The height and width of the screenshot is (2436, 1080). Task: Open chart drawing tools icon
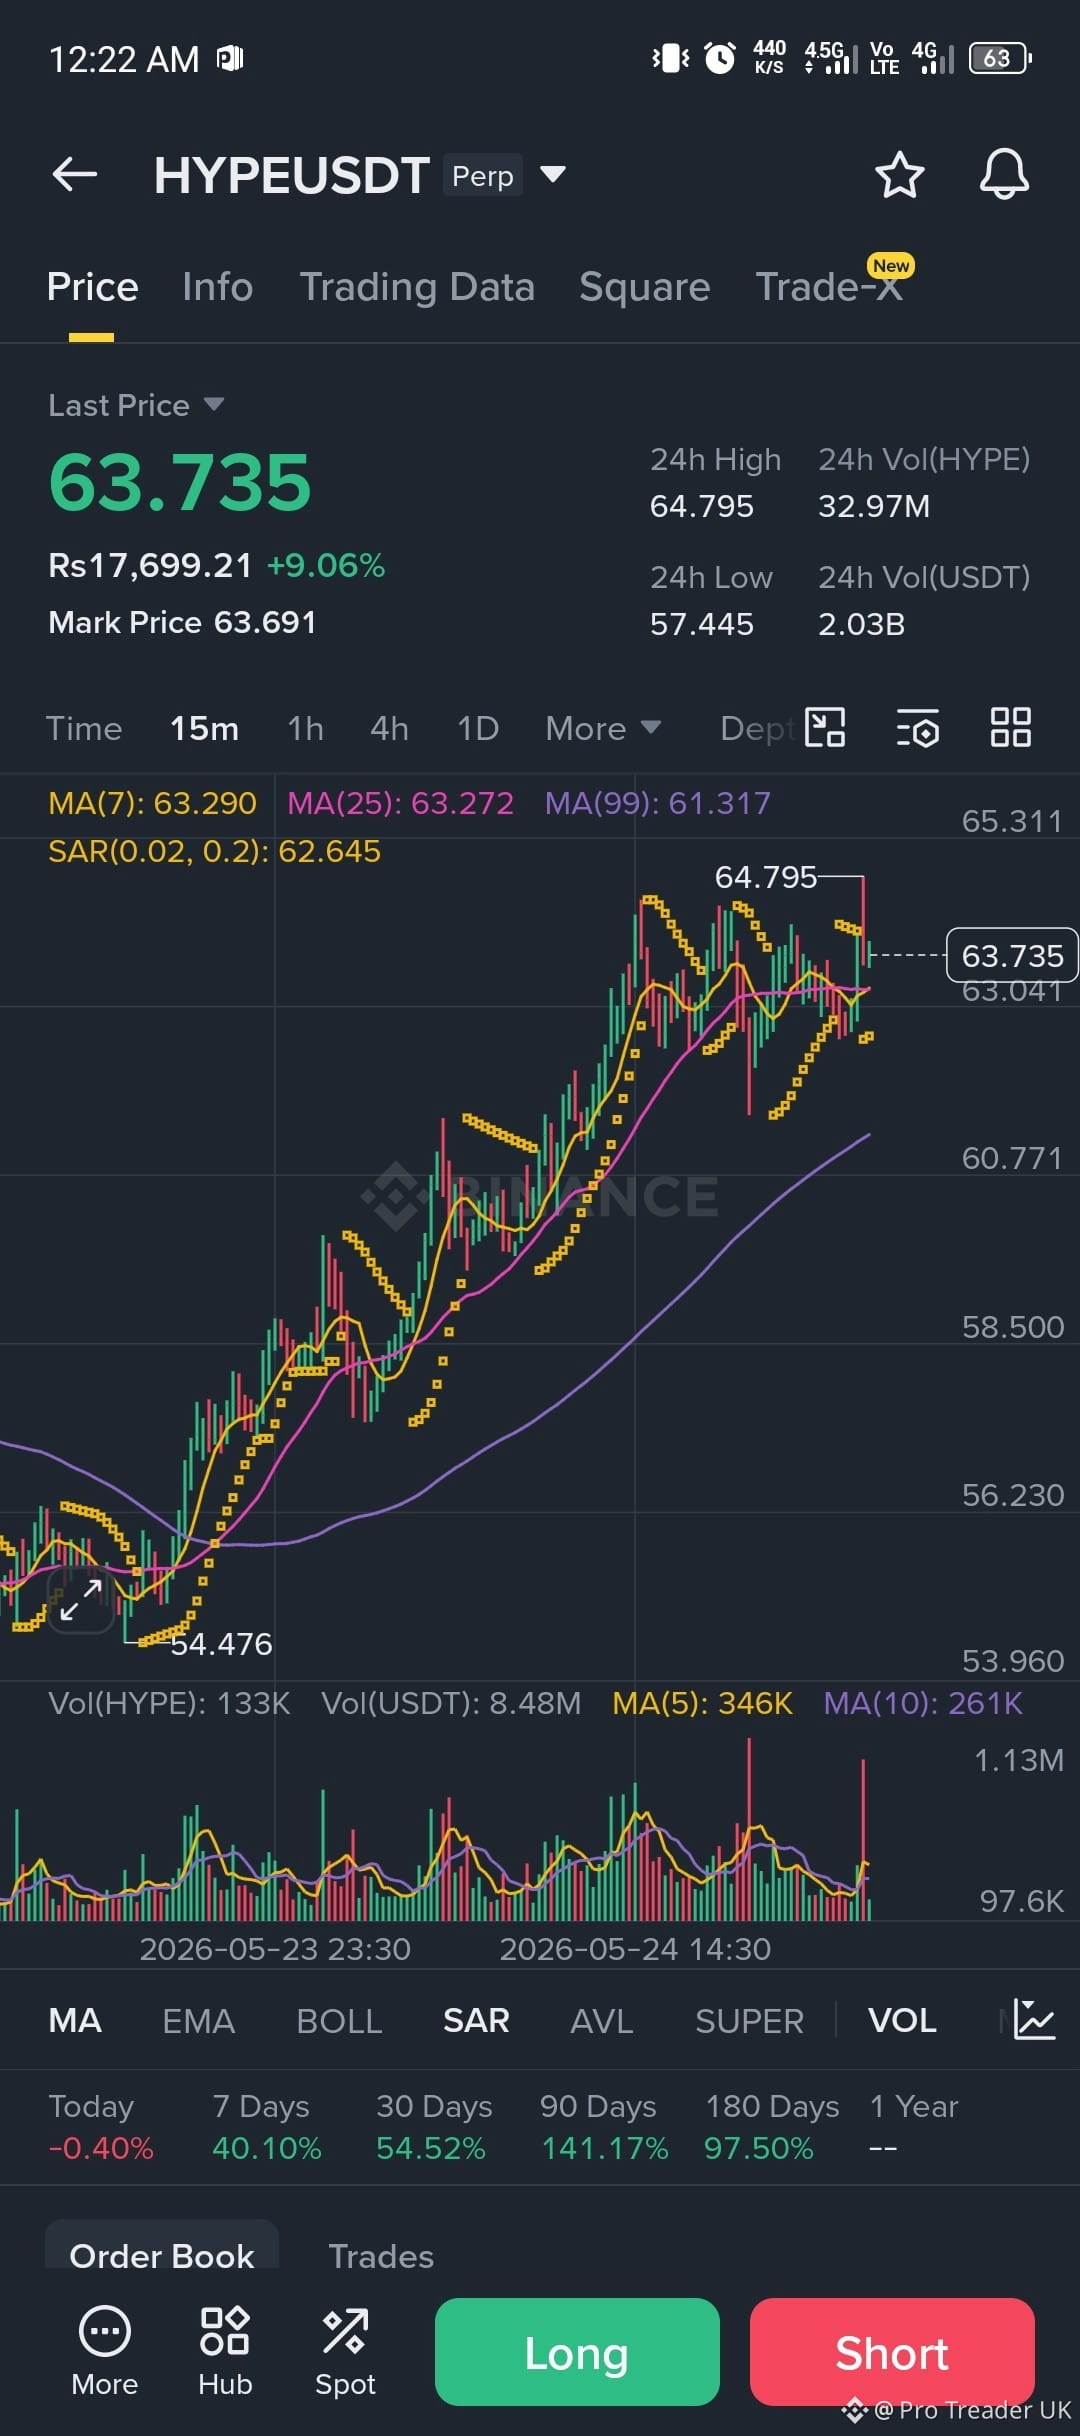(x=826, y=728)
